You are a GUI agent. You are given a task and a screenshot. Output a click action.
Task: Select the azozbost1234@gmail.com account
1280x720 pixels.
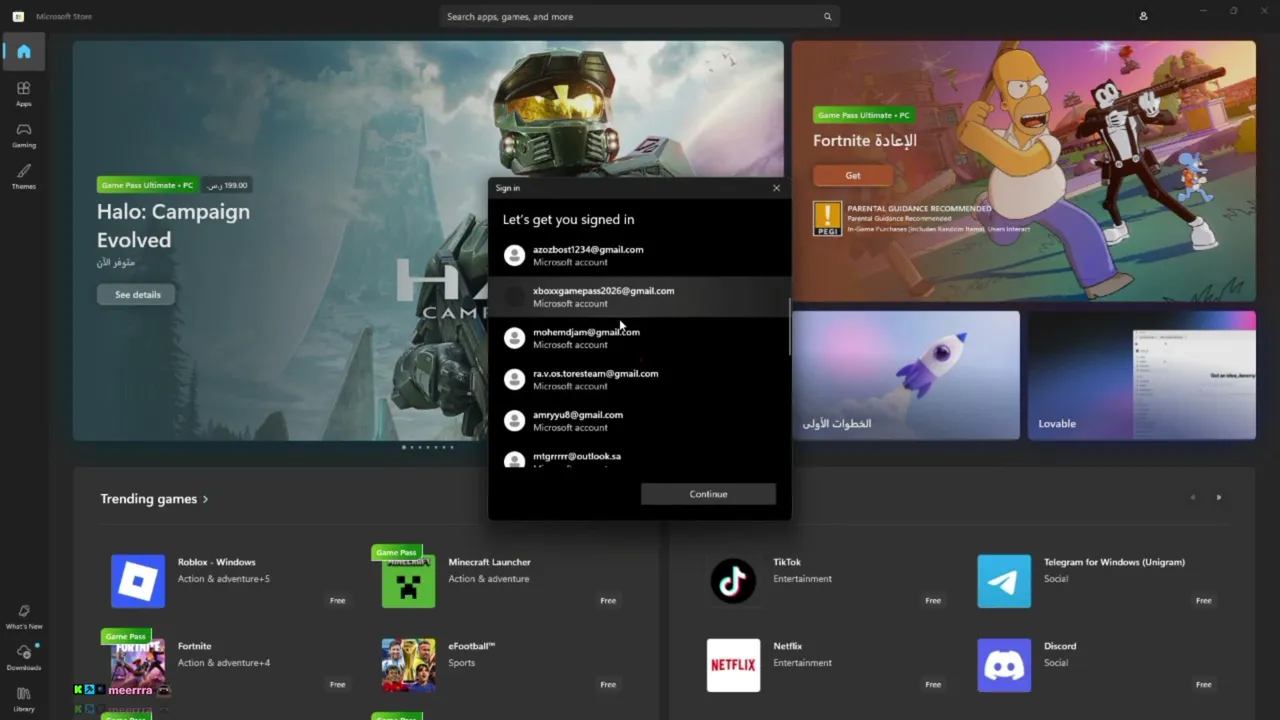(x=639, y=256)
